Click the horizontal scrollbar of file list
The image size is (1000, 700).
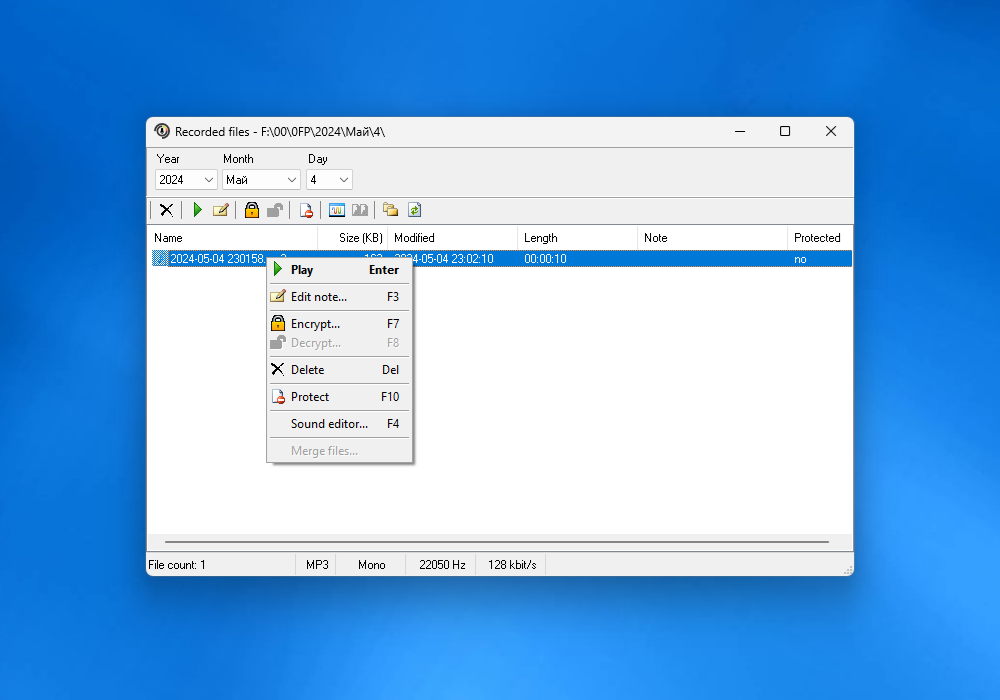pyautogui.click(x=497, y=542)
